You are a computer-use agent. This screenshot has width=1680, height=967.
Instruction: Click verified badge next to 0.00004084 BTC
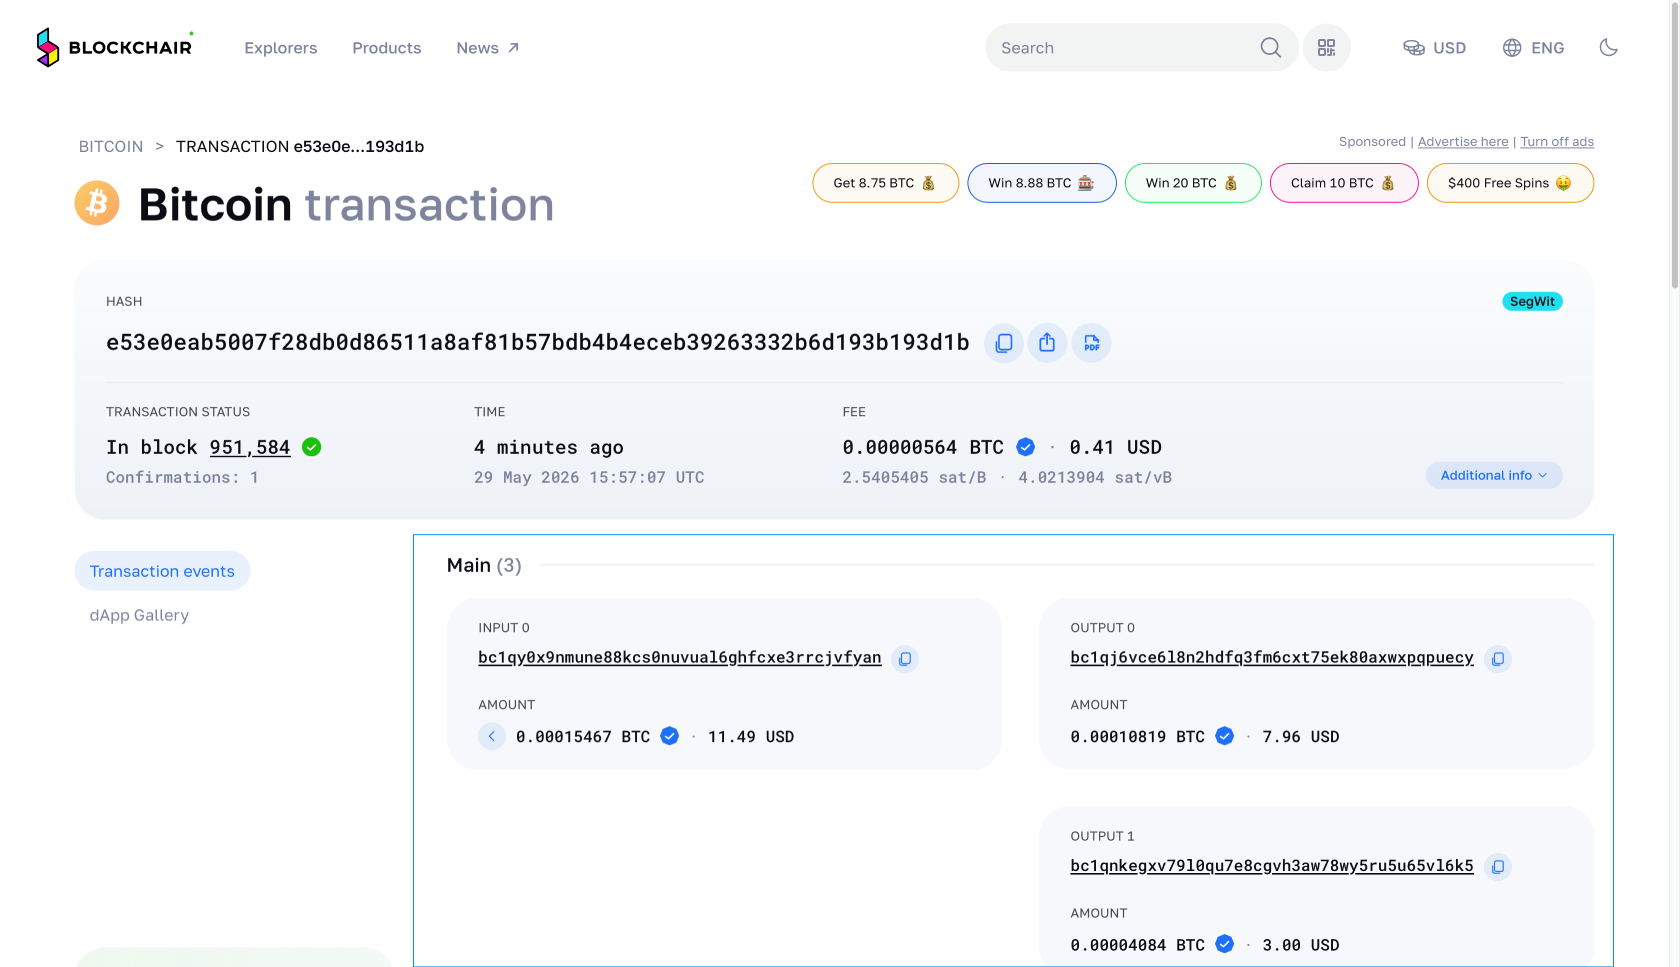[x=1225, y=944]
